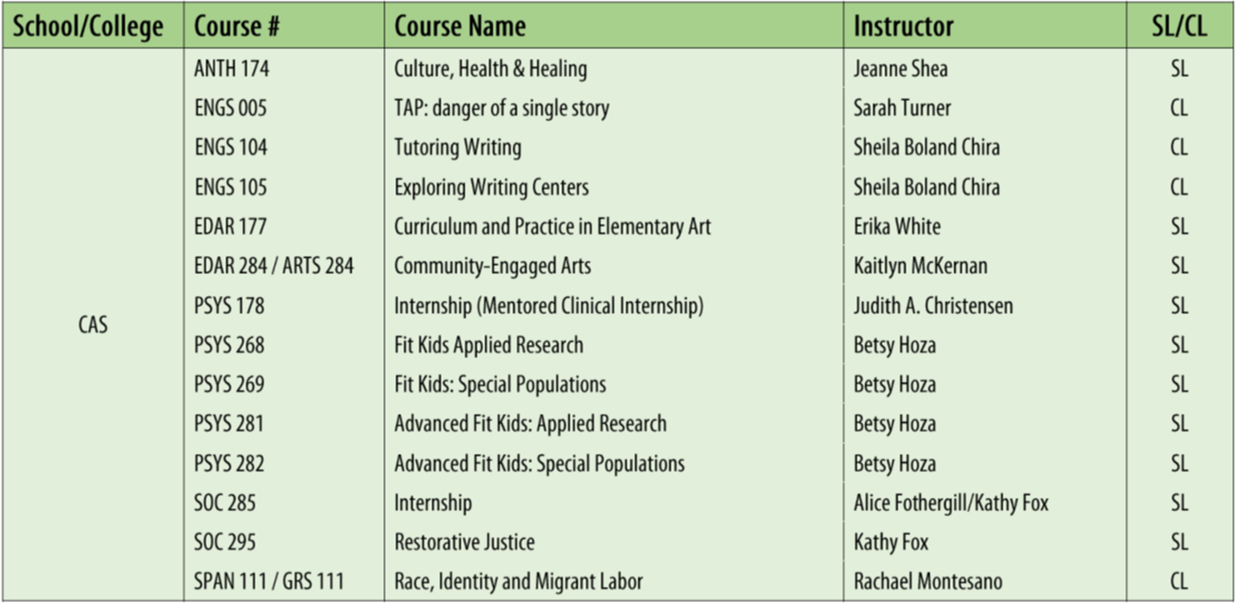Image resolution: width=1237 pixels, height=604 pixels.
Task: Select Exploring Writing Centers course name
Action: coord(491,187)
